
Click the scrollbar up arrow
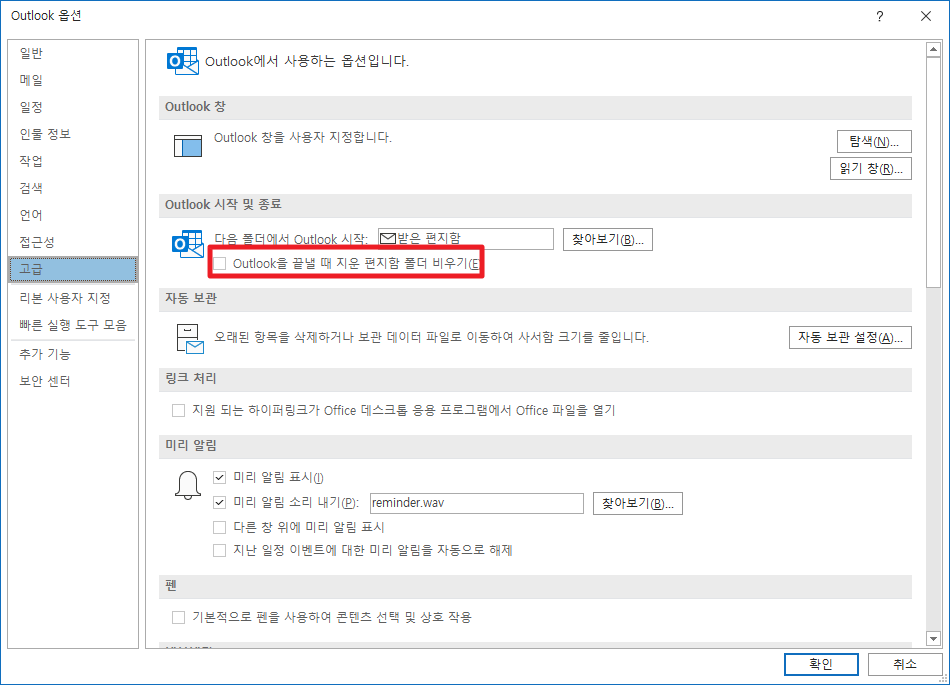(x=933, y=49)
